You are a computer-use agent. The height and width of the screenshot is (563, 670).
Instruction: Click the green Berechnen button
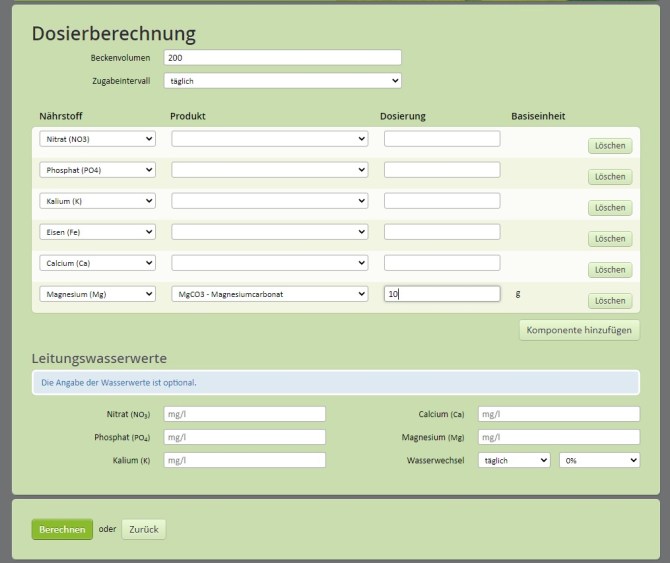(62, 530)
